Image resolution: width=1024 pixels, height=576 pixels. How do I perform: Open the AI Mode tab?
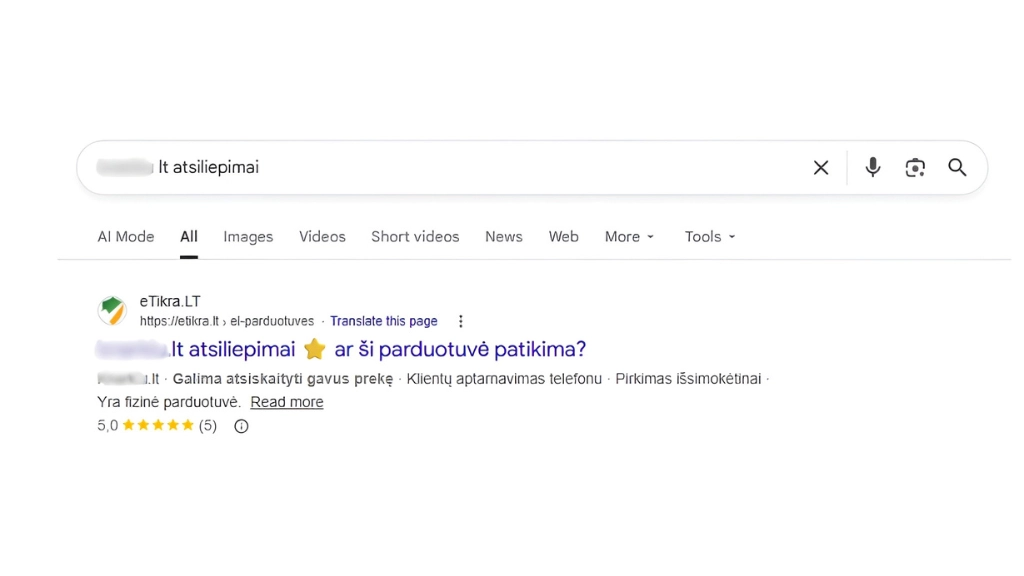(125, 236)
